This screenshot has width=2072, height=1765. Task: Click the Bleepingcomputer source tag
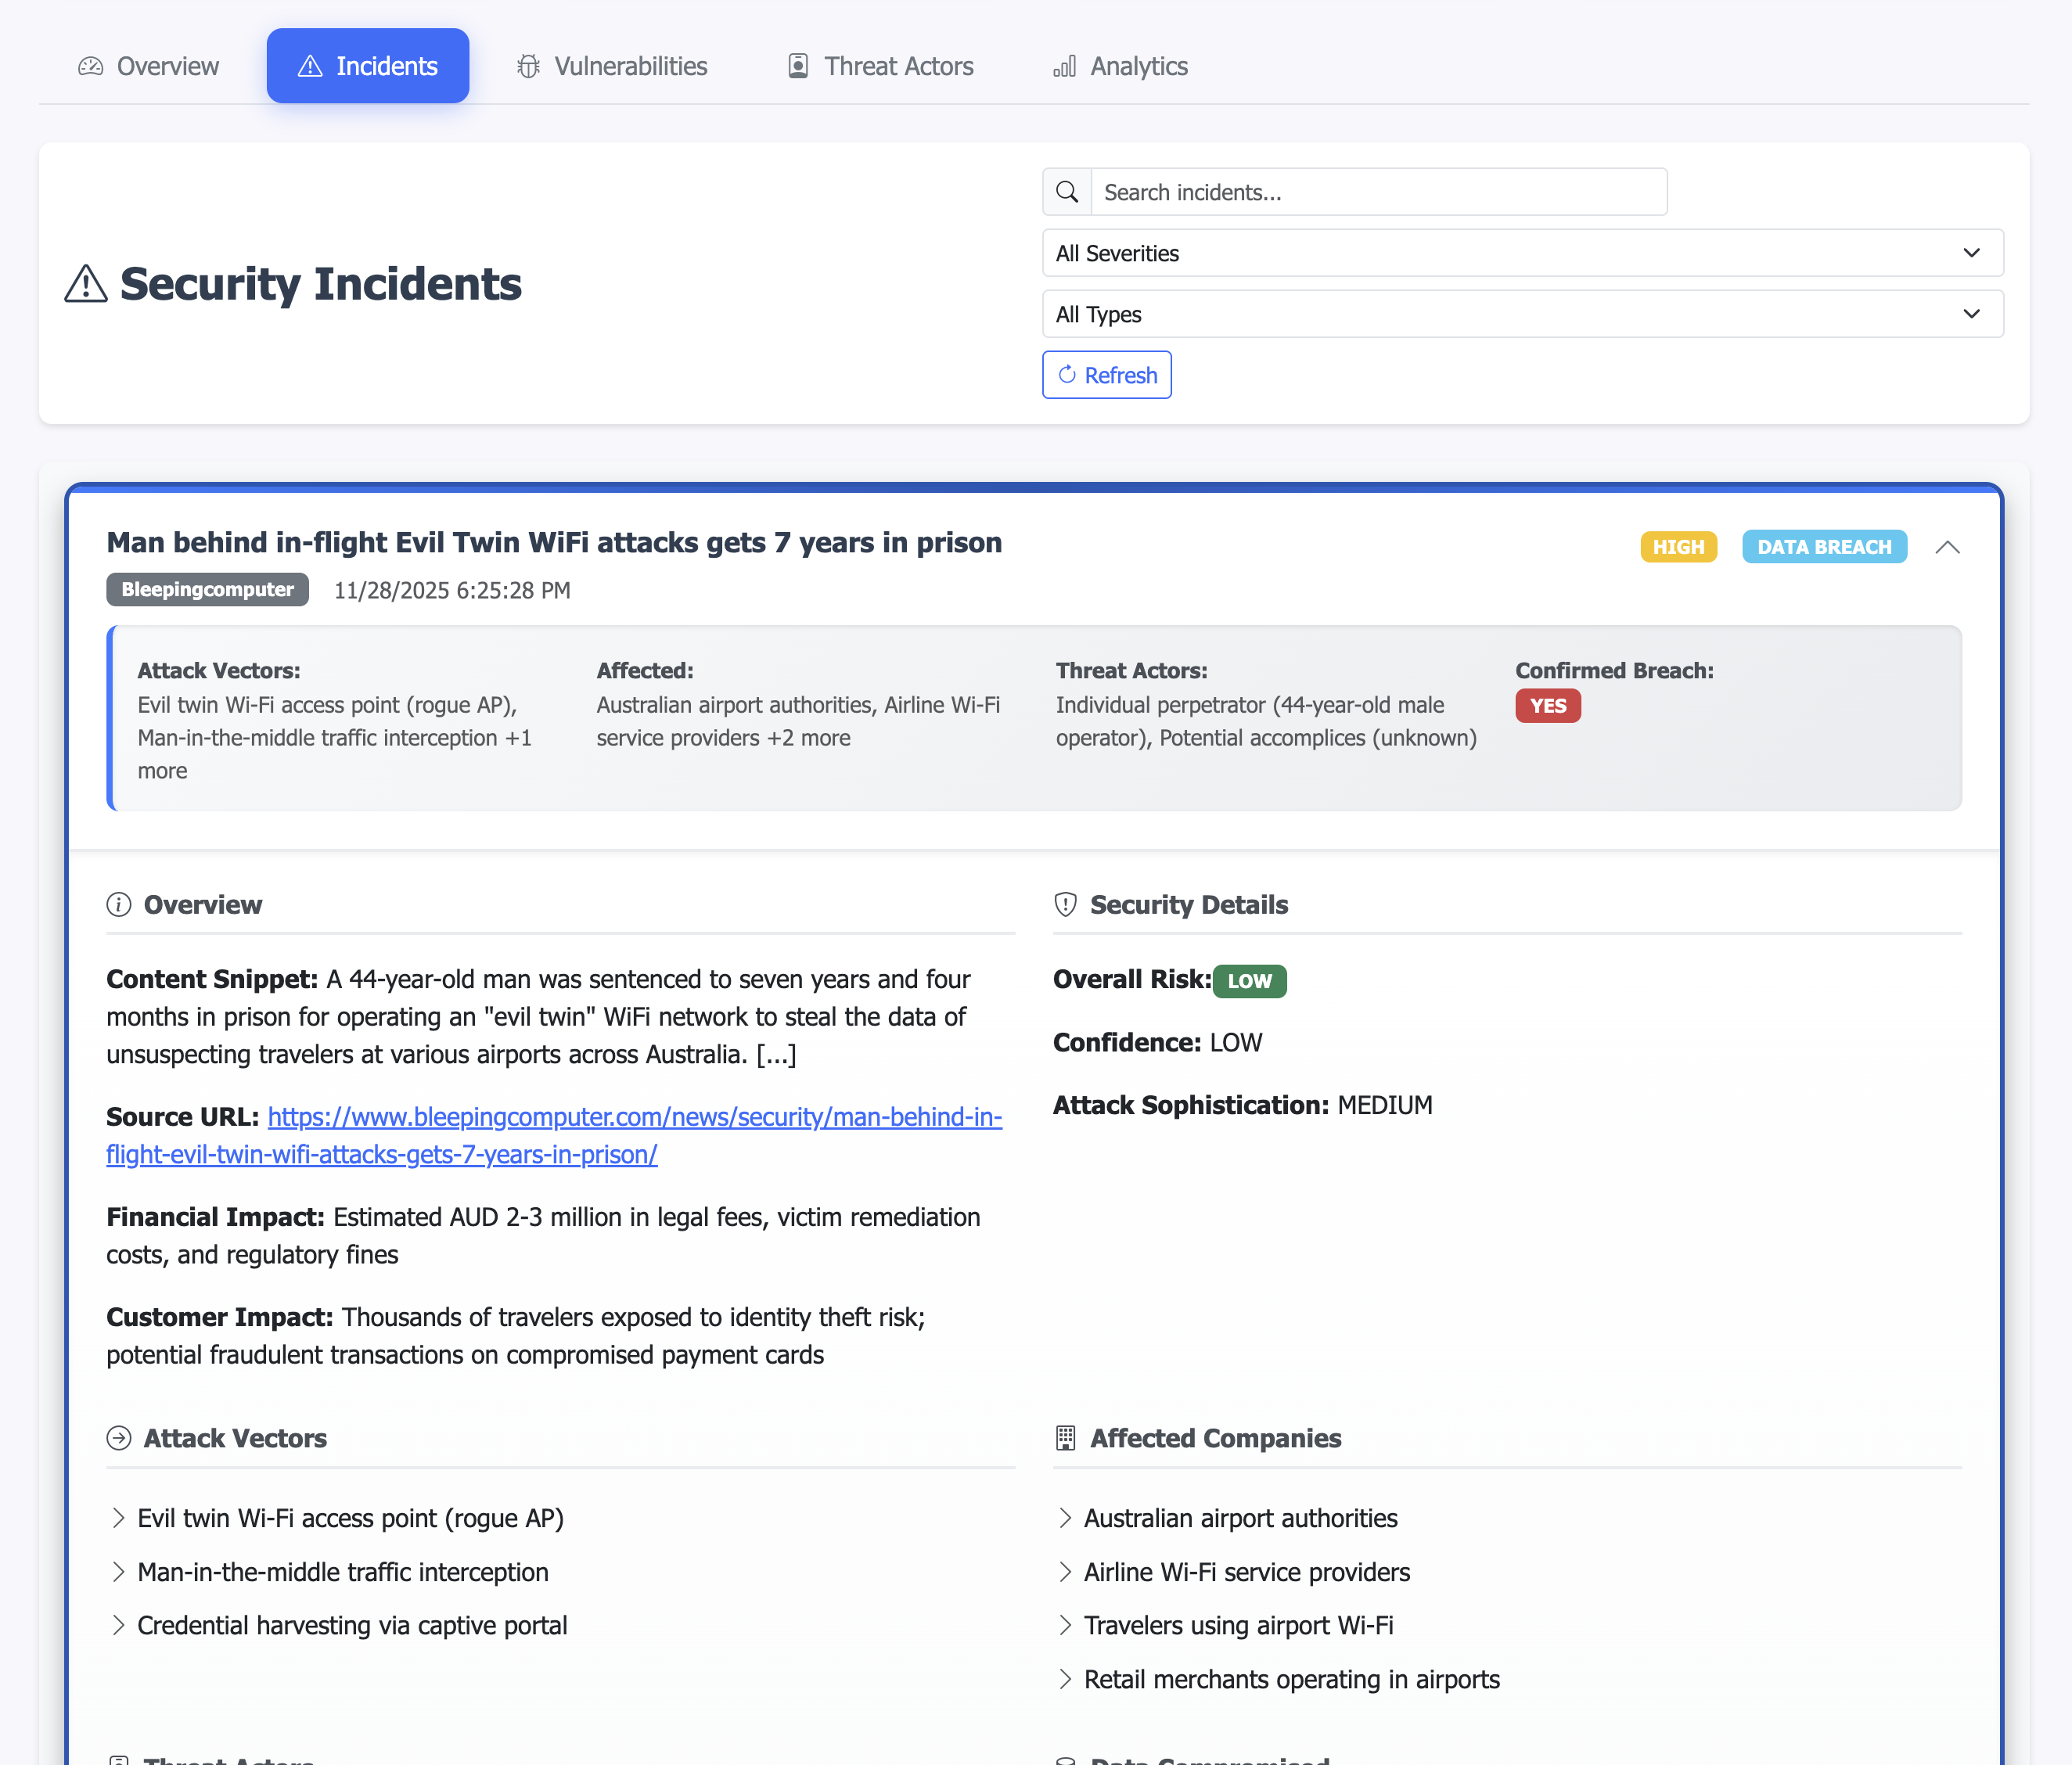coord(207,590)
